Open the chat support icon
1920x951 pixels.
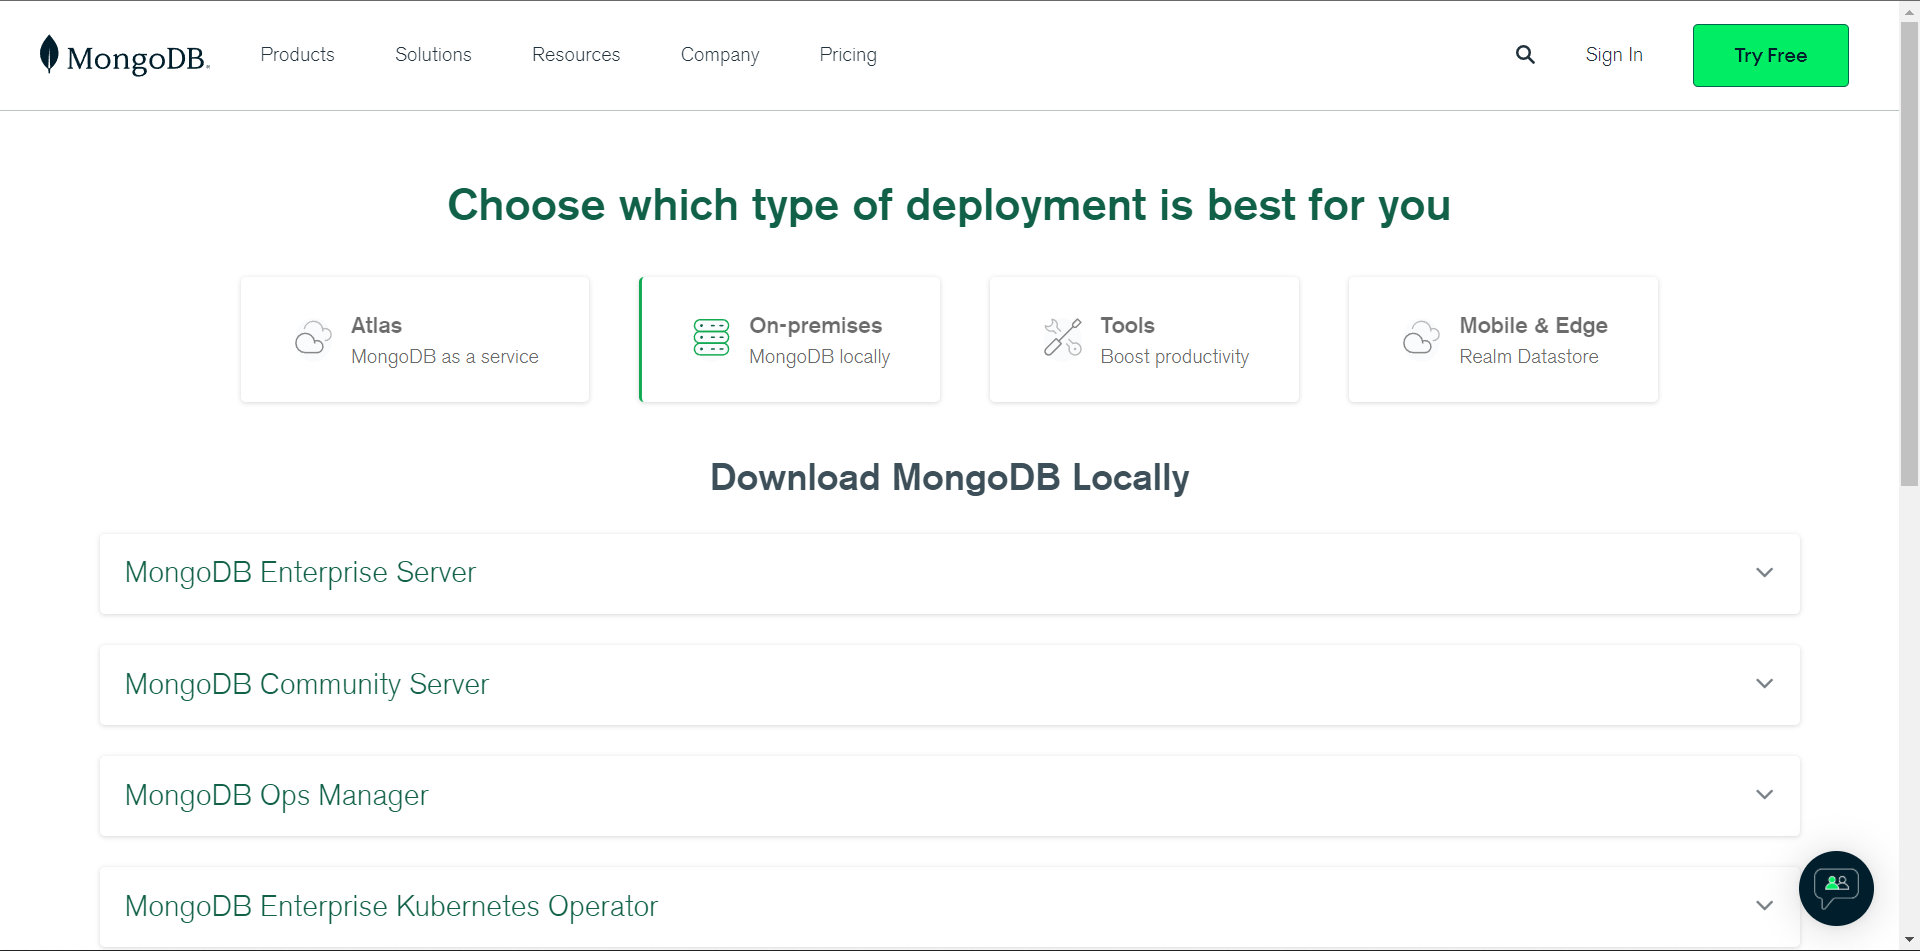(x=1835, y=888)
